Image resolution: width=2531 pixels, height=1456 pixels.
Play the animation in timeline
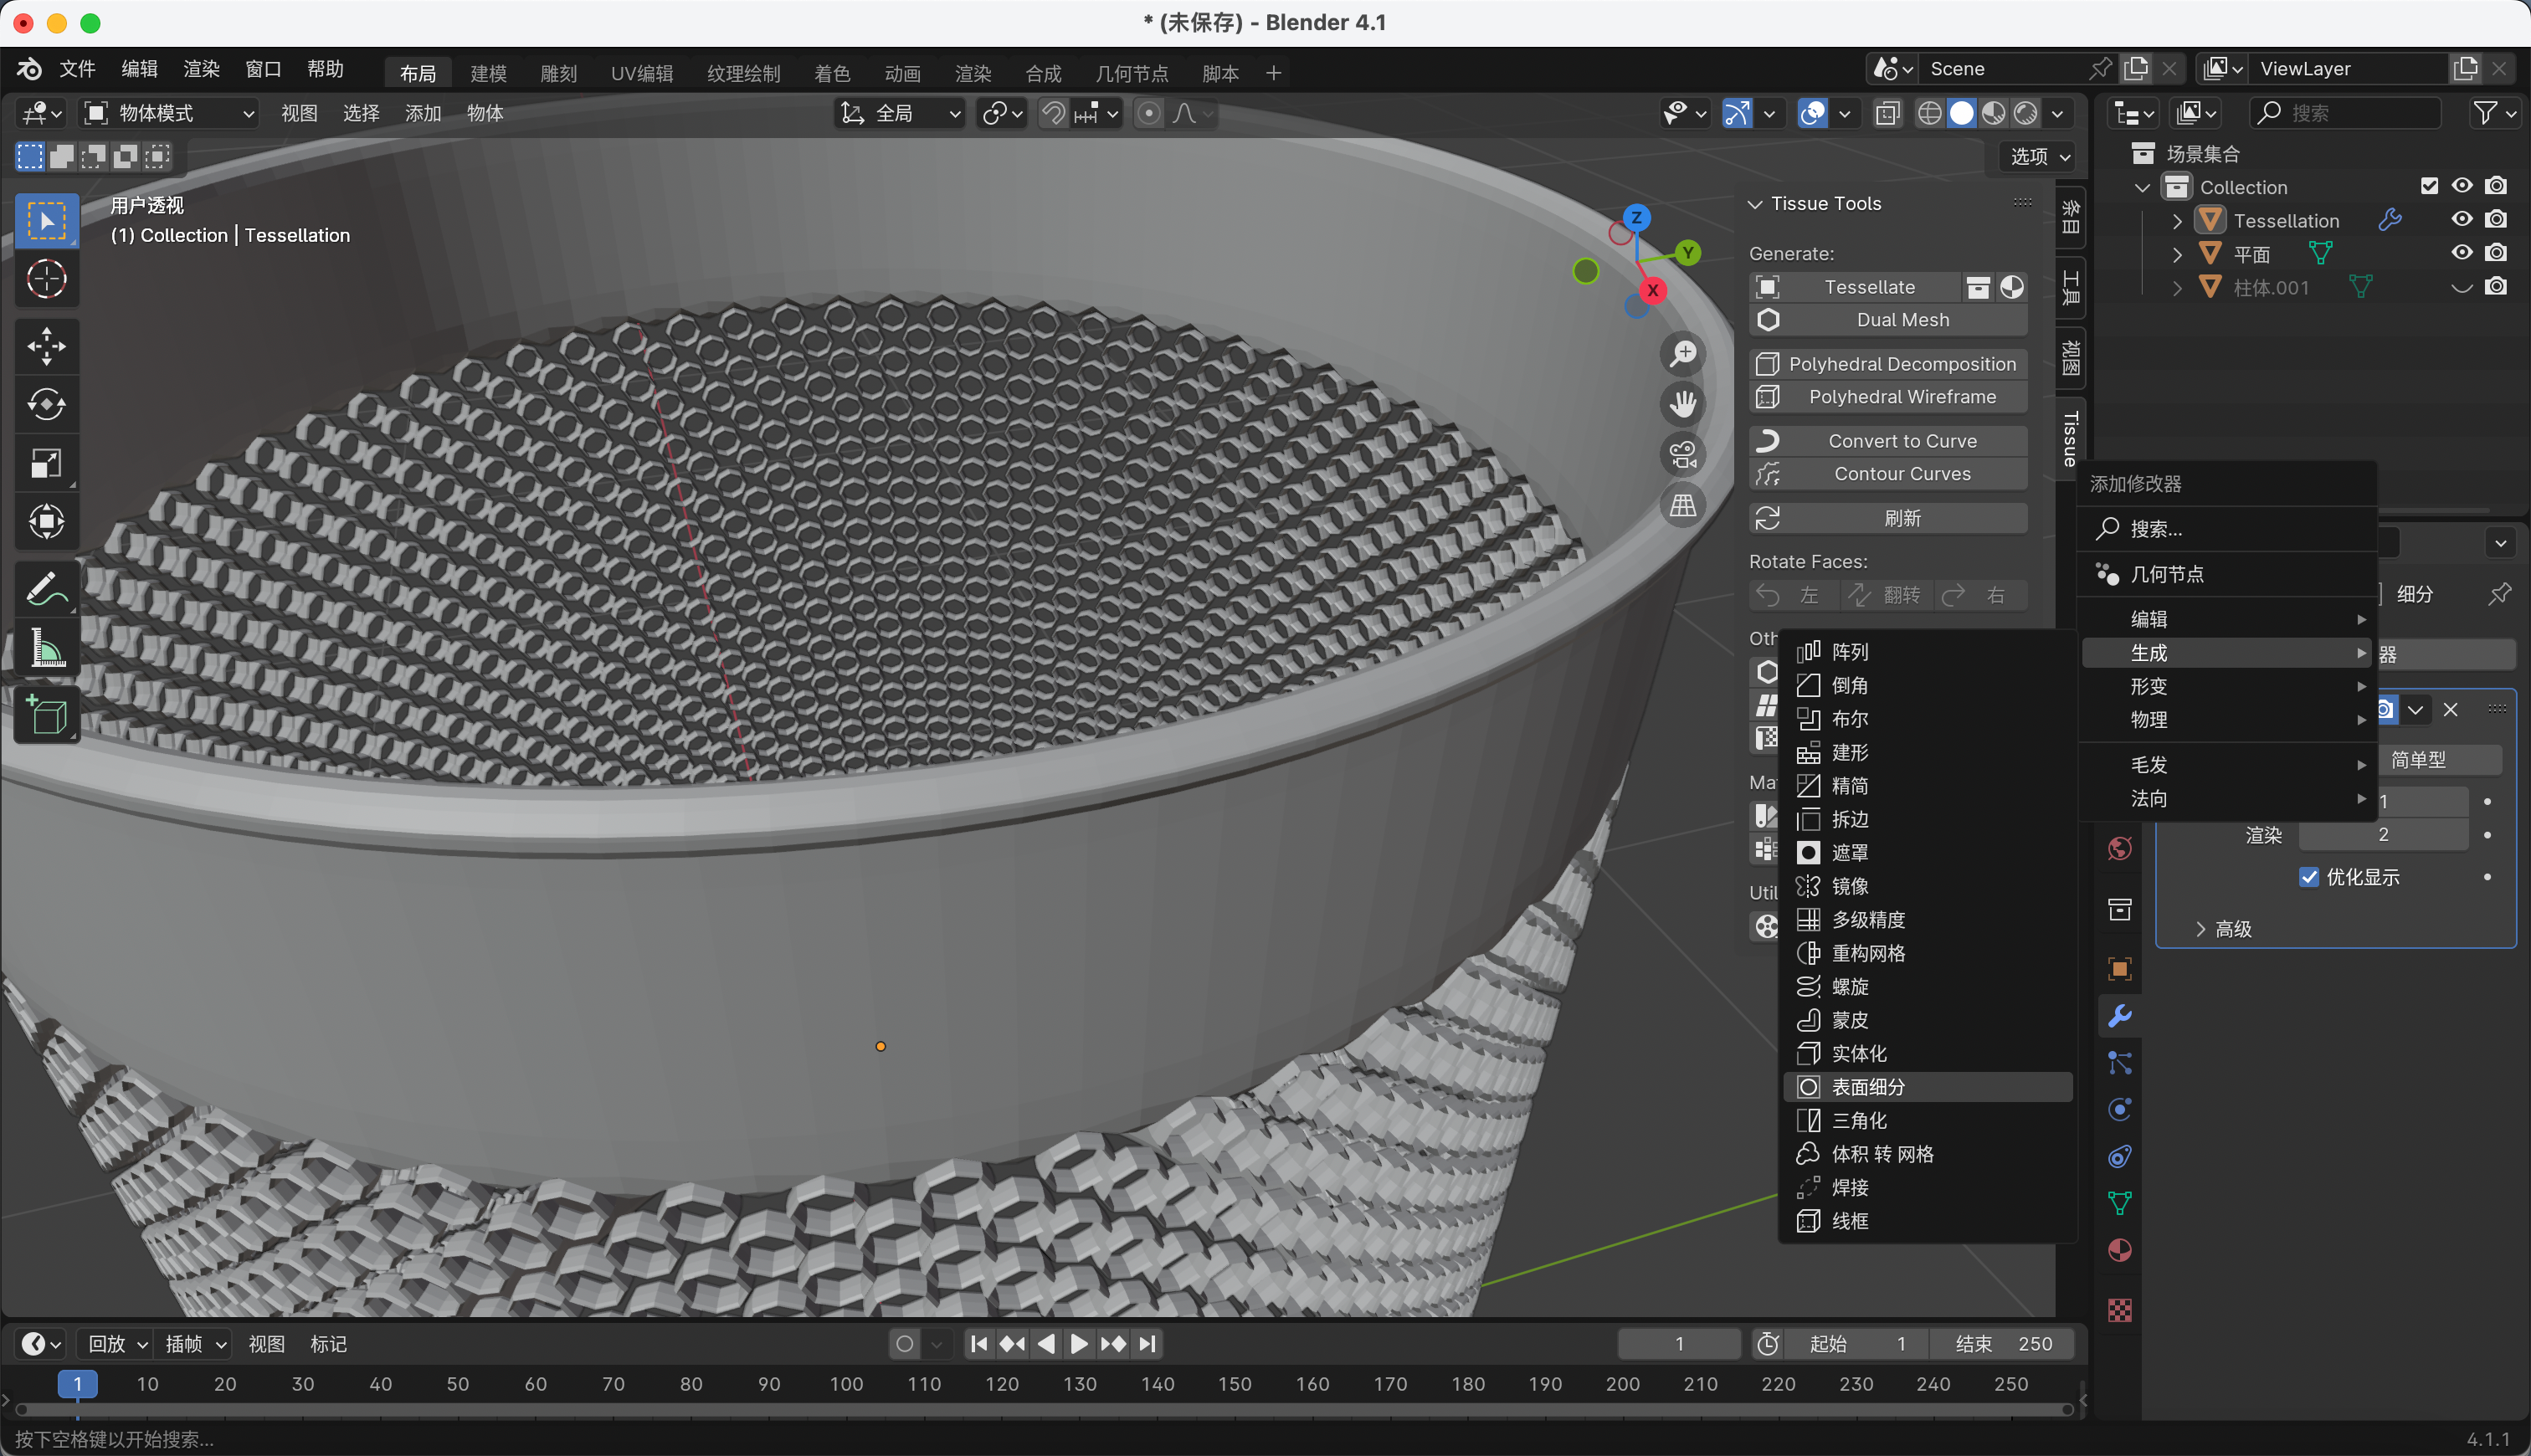[x=1080, y=1344]
